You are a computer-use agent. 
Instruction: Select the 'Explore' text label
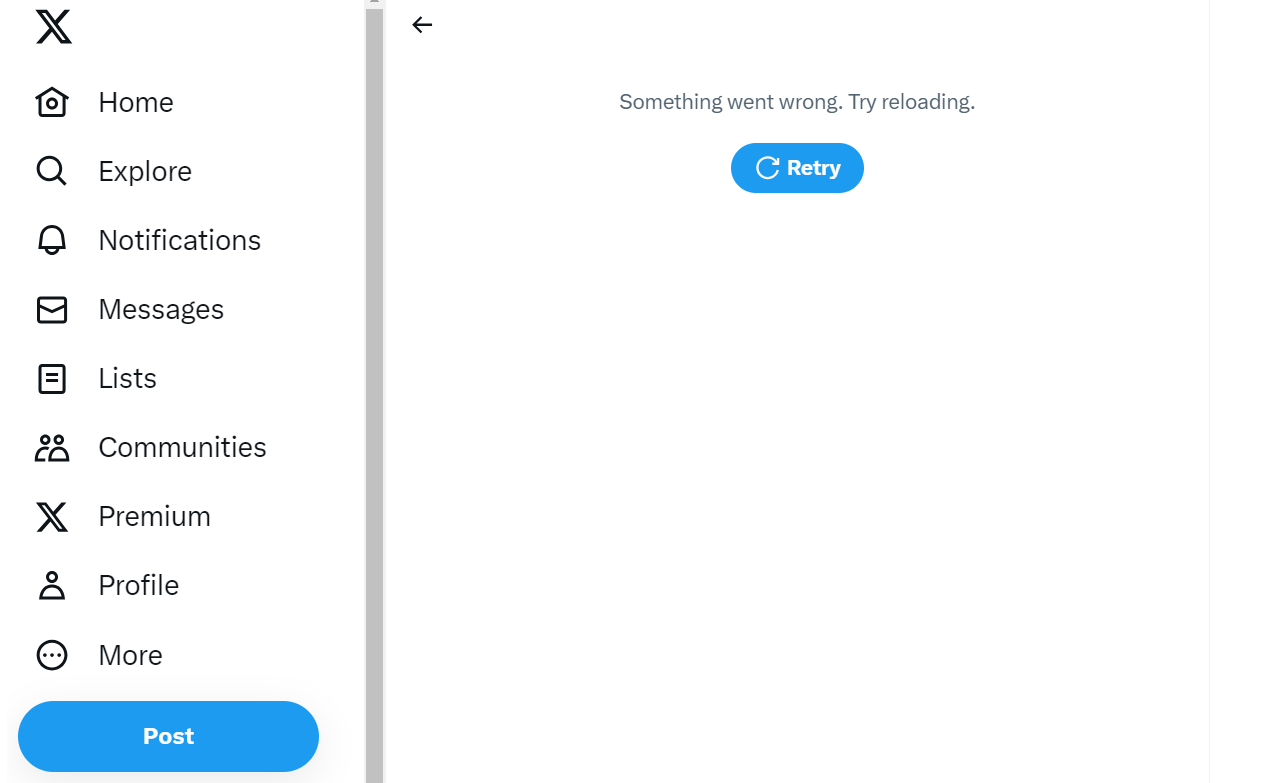tap(145, 171)
